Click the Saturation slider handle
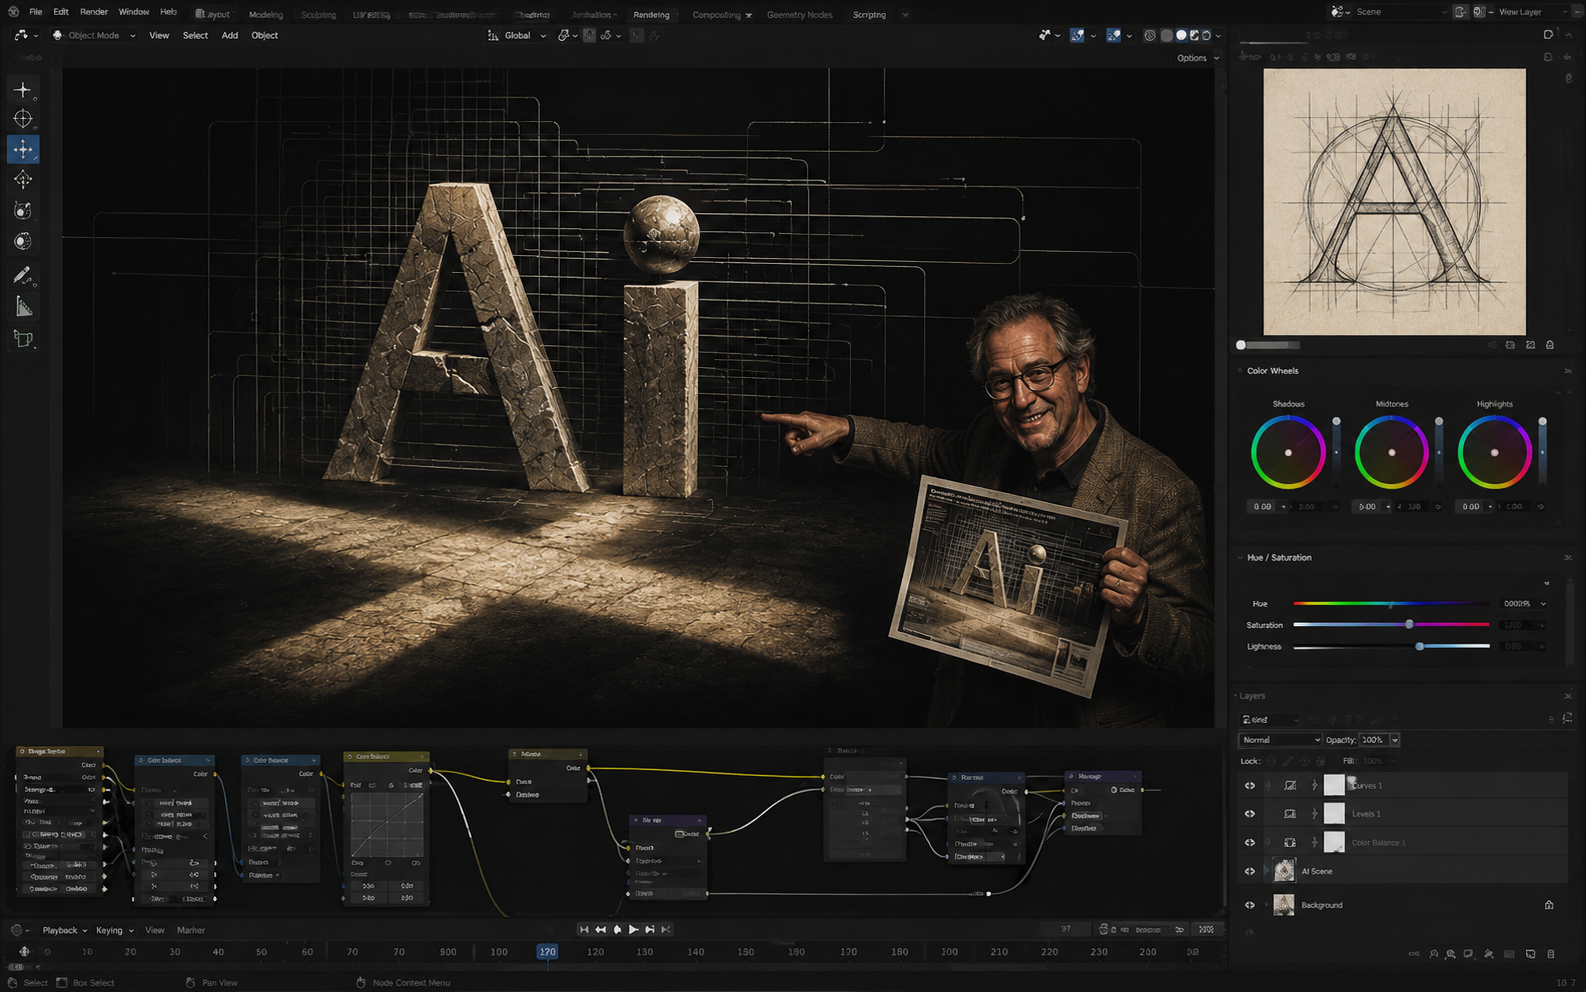 point(1409,624)
